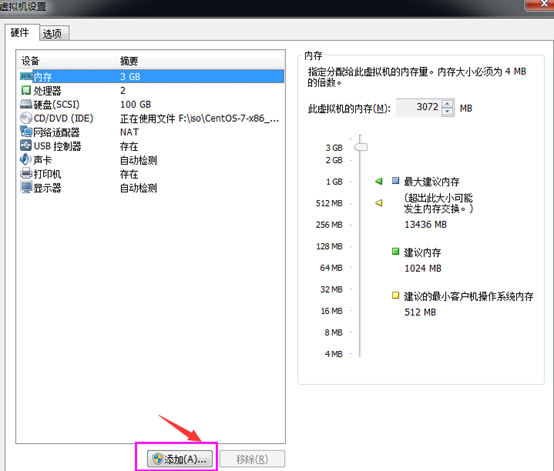Viewport: 554px width, 471px height.
Task: Select the display monitor icon
Action: [x=26, y=187]
